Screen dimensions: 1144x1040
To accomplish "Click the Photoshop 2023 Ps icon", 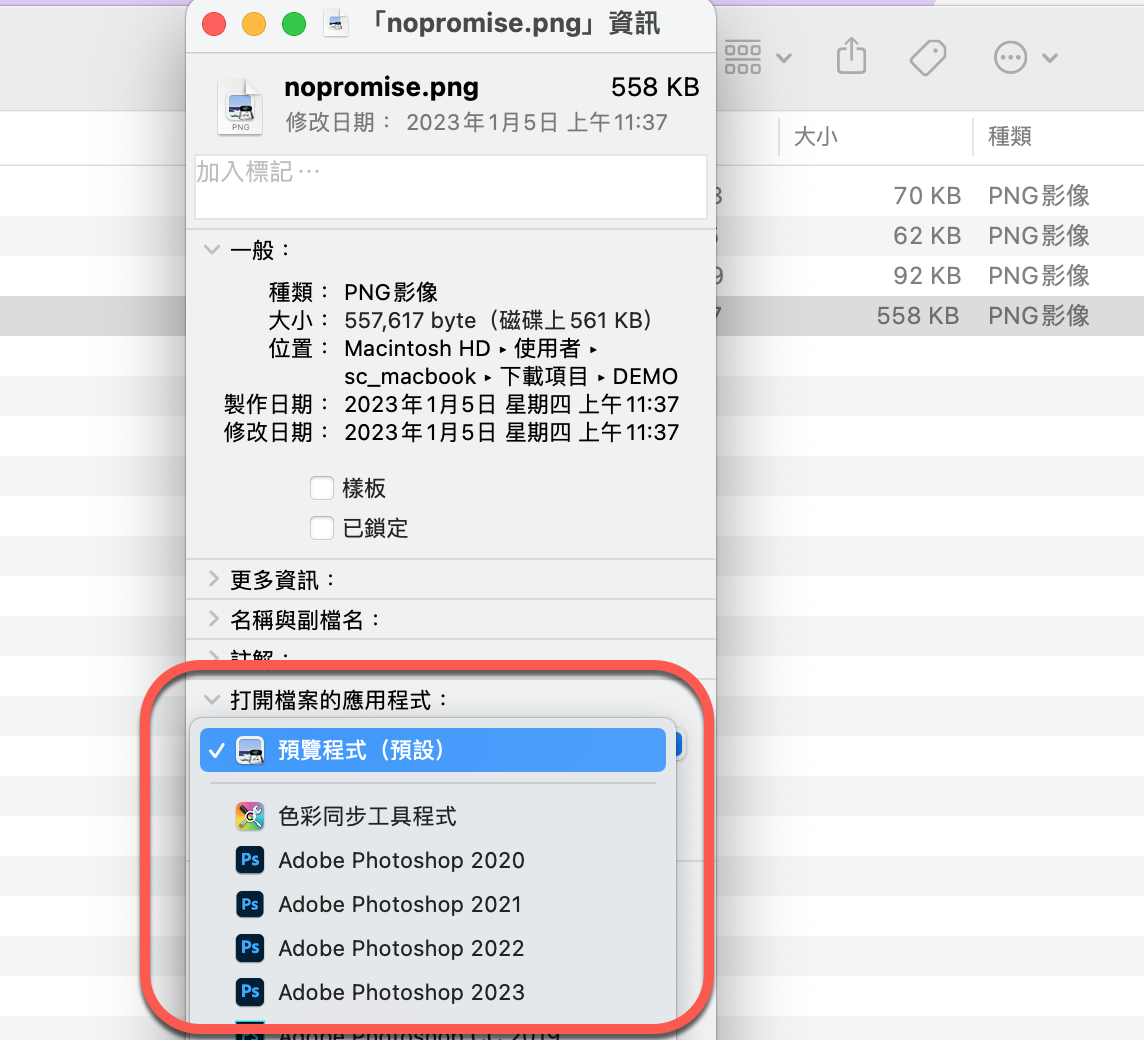I will tap(250, 991).
